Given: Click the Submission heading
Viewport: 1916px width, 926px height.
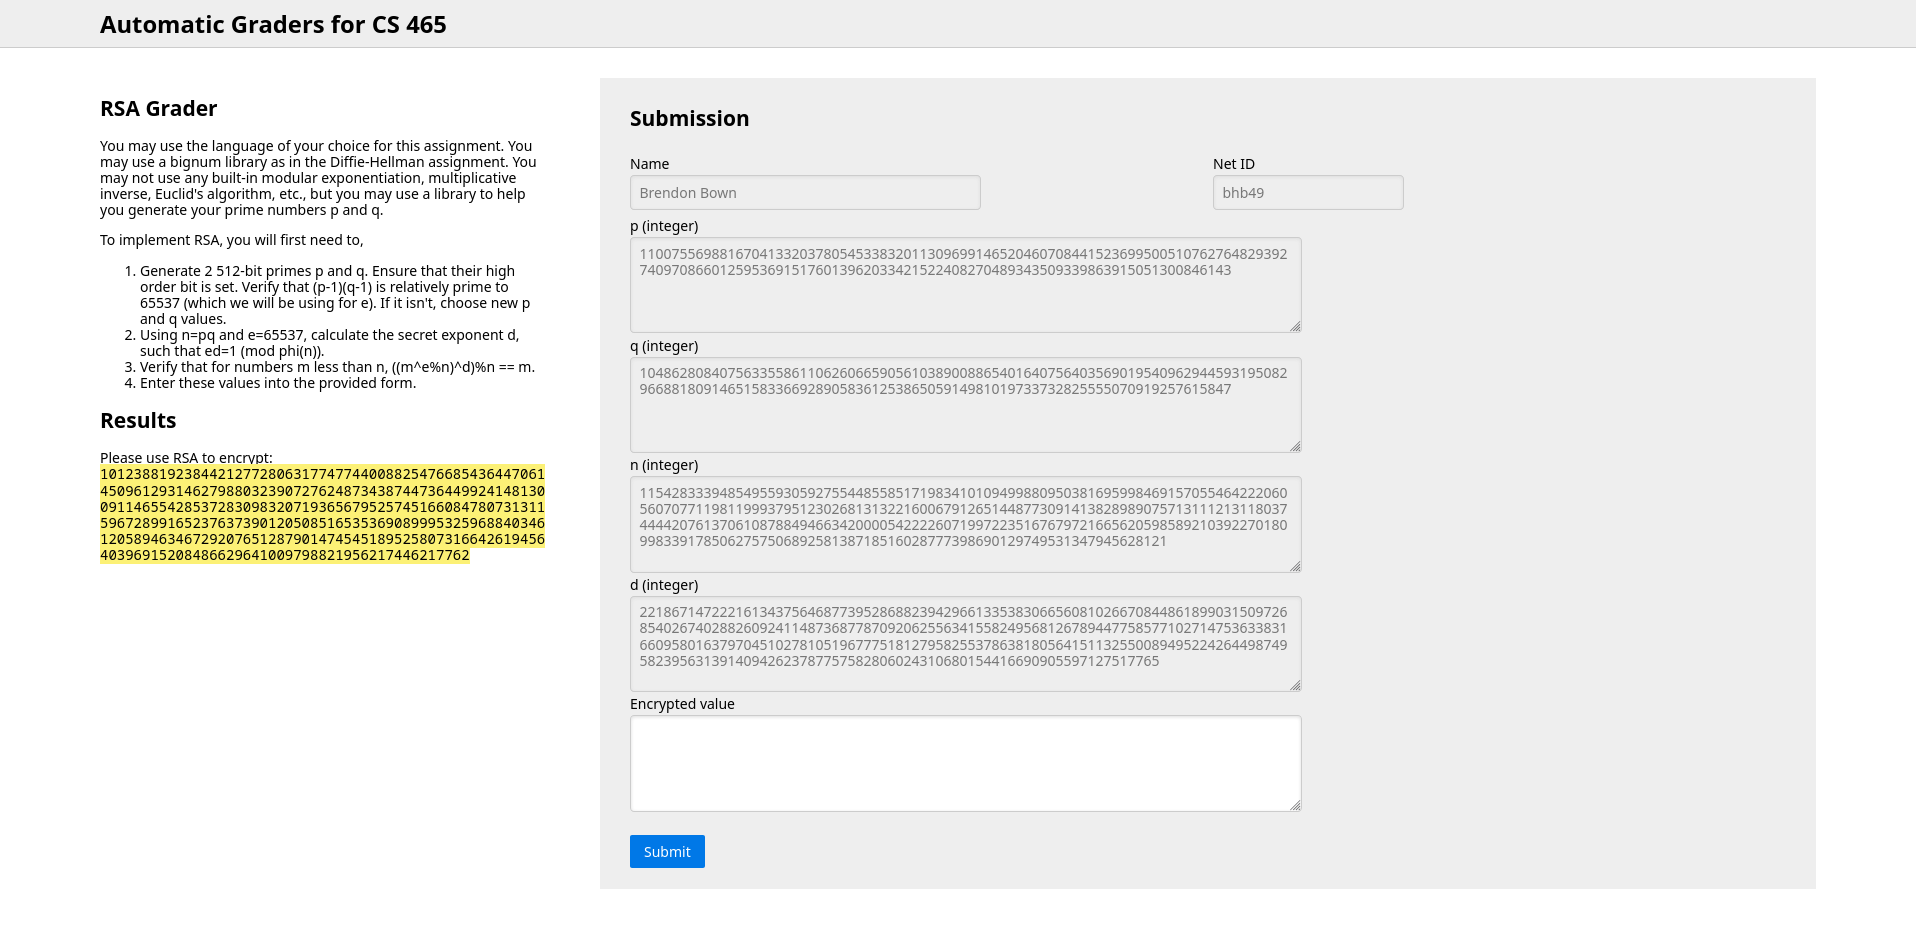Looking at the screenshot, I should coord(689,118).
